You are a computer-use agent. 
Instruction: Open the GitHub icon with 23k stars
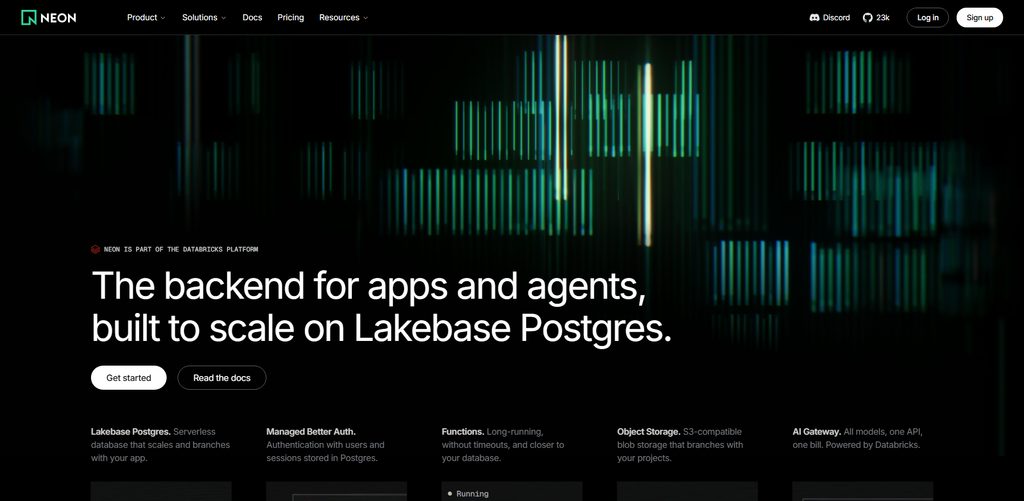(867, 18)
